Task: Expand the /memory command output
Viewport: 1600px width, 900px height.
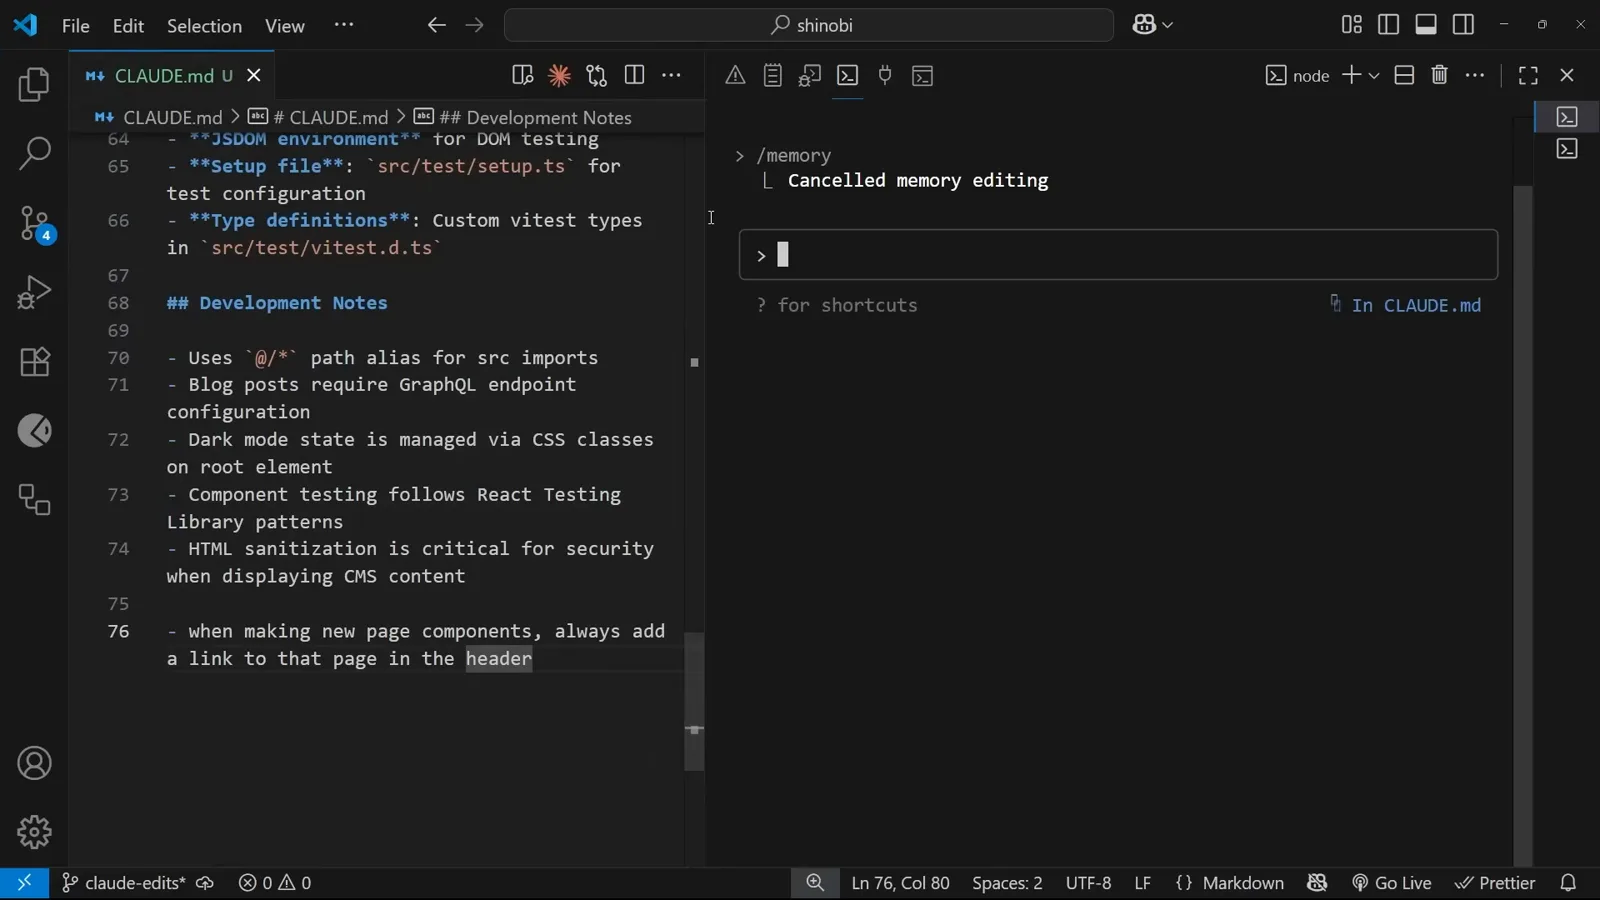Action: (739, 155)
